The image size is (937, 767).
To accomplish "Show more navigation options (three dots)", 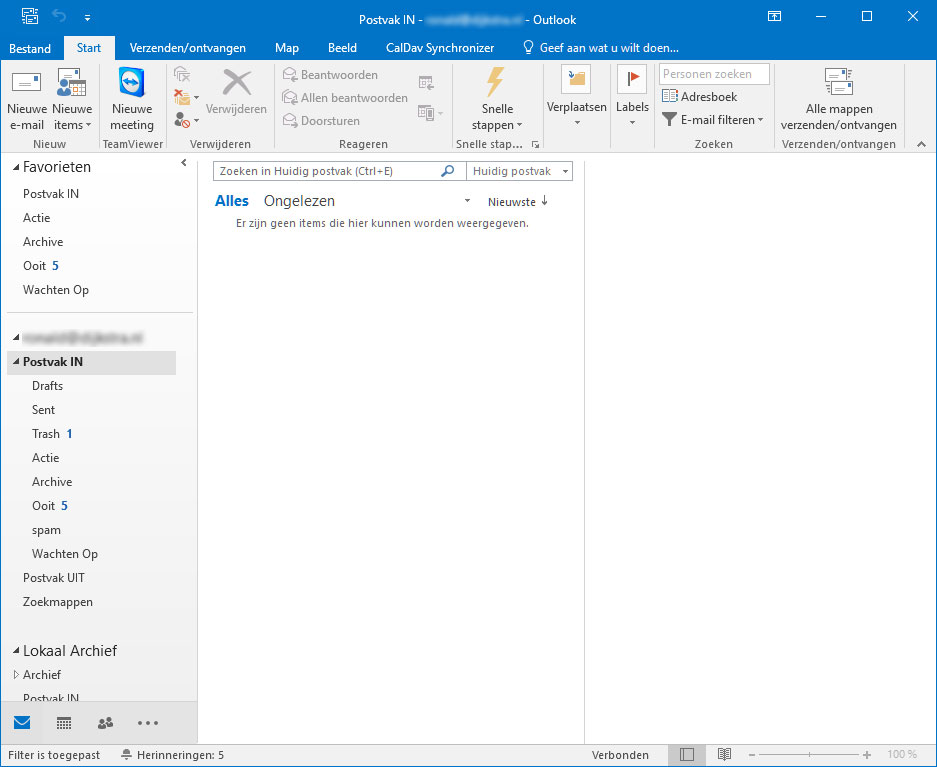I will [148, 723].
